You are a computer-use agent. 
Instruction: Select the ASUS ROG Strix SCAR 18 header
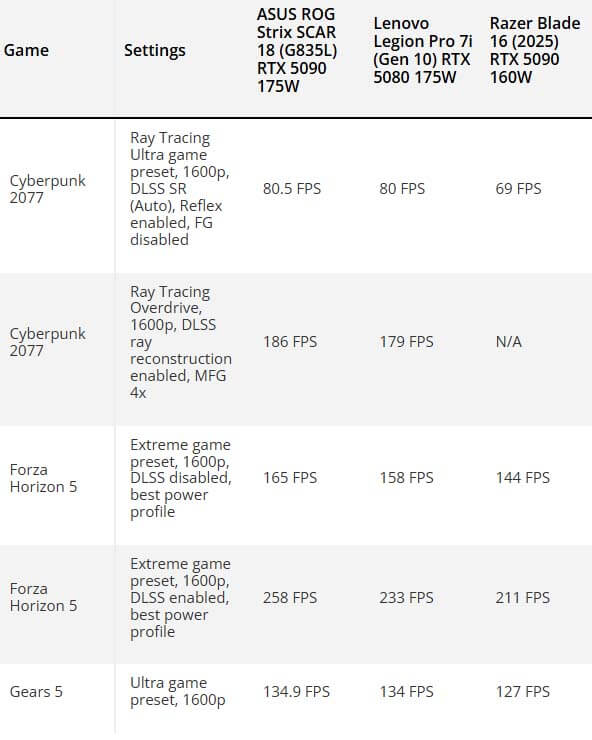pyautogui.click(x=297, y=50)
